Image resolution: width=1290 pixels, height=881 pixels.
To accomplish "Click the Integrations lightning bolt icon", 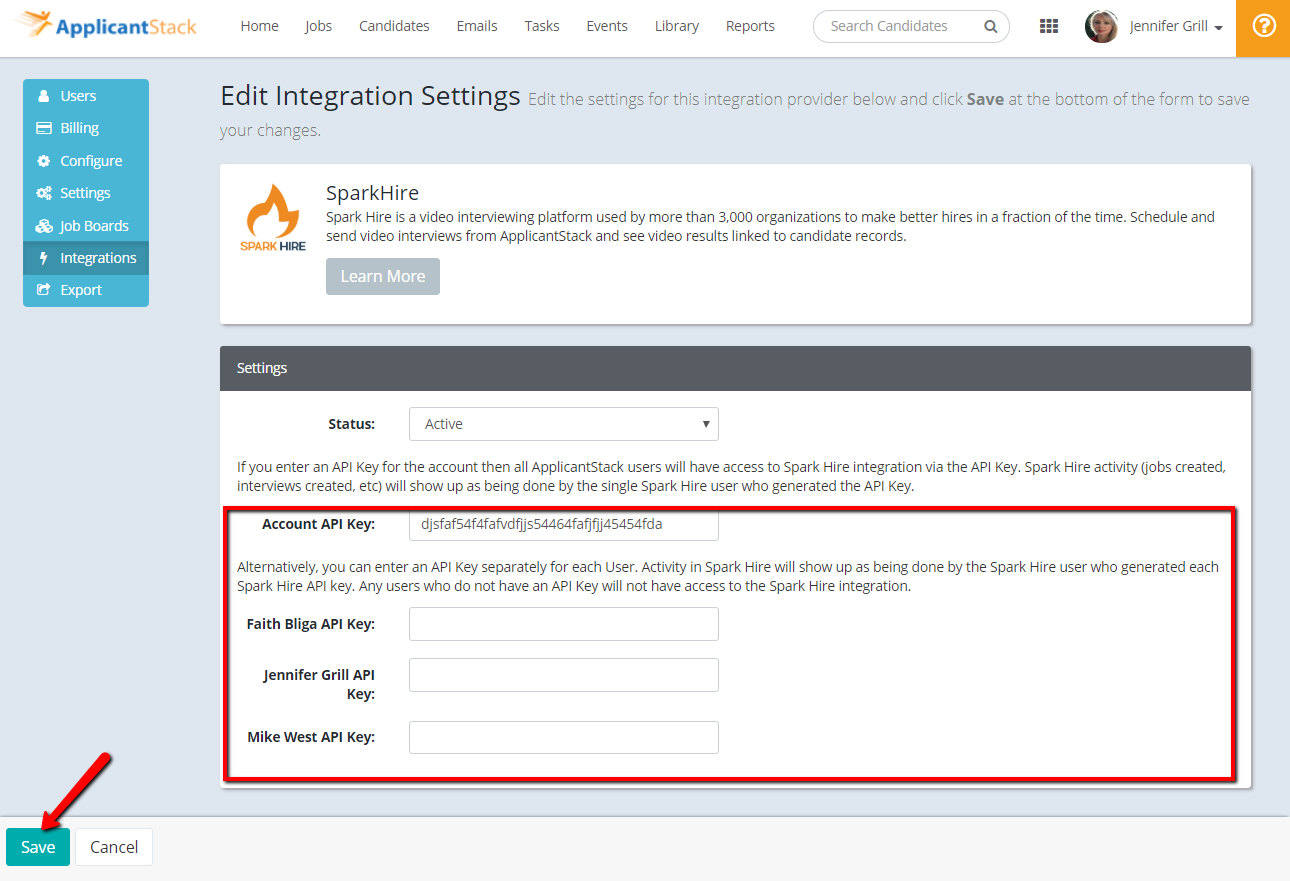I will tap(42, 257).
